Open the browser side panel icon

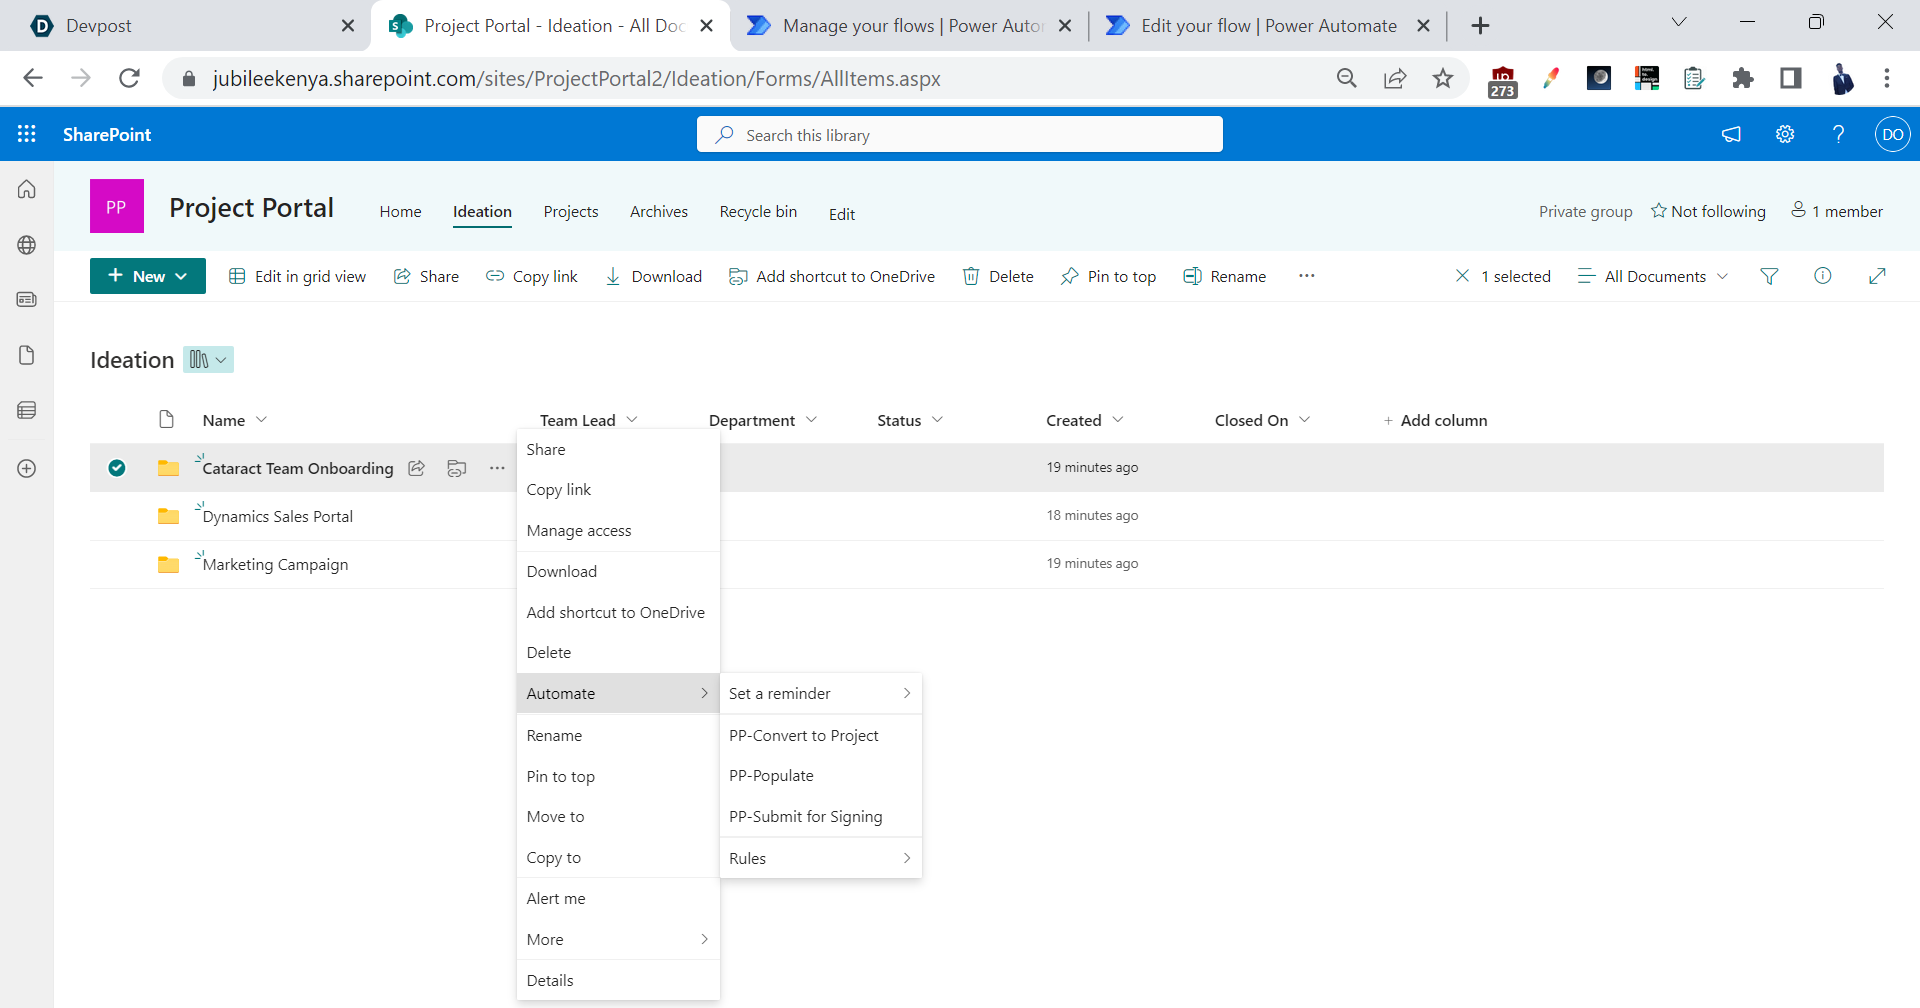(1791, 78)
